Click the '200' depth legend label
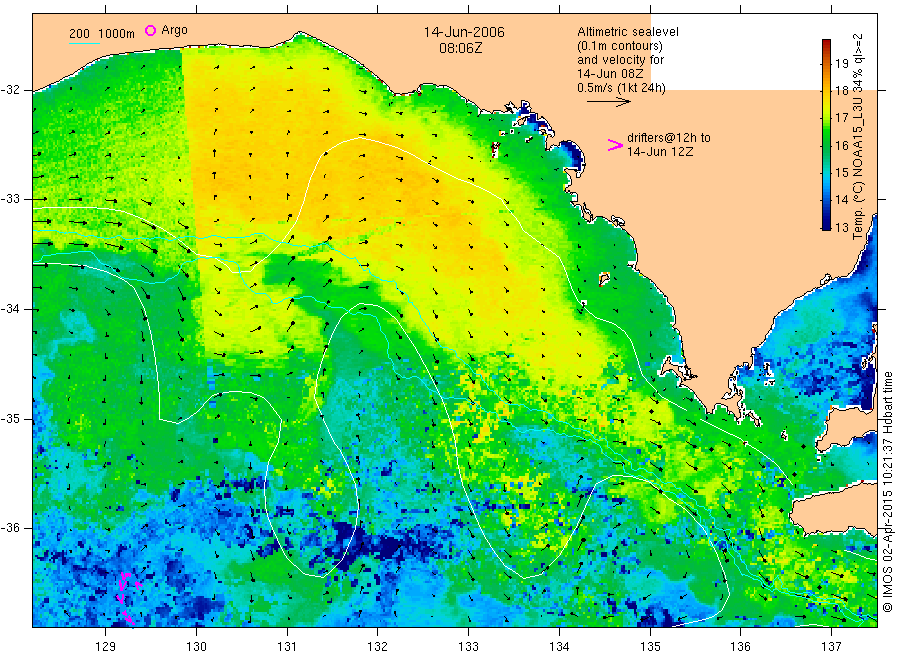The height and width of the screenshot is (660, 900). [x=79, y=34]
